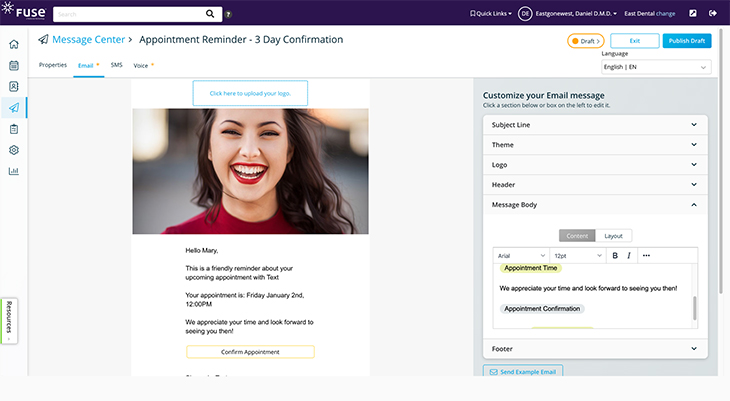Click the Publish Draft button

[x=687, y=41]
